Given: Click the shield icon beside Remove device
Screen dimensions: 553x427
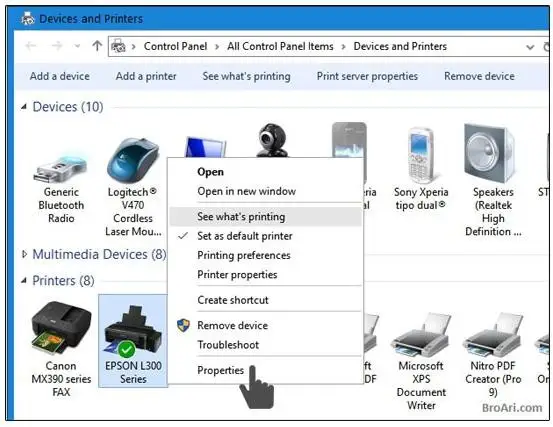Looking at the screenshot, I should [183, 325].
